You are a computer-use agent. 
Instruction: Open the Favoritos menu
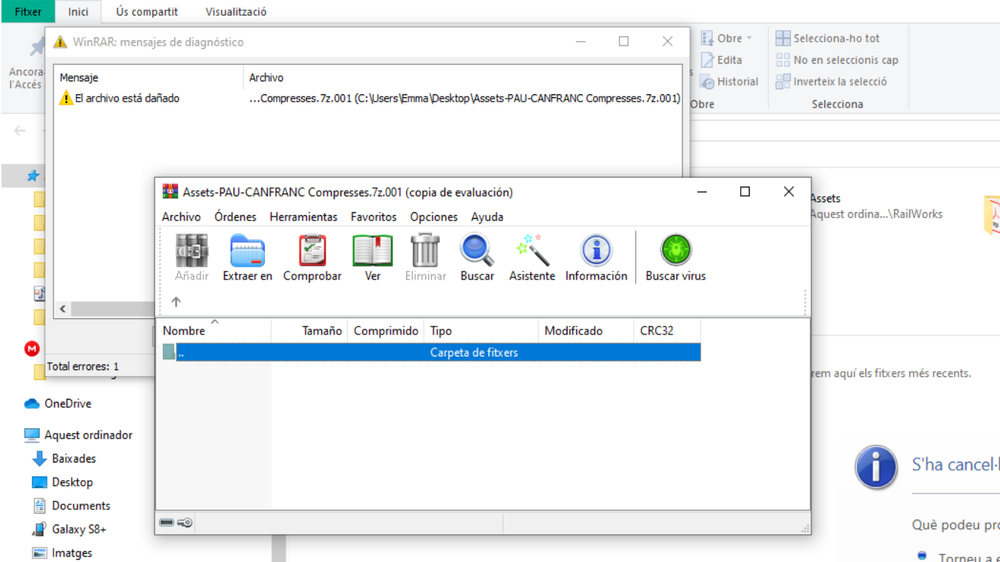374,217
